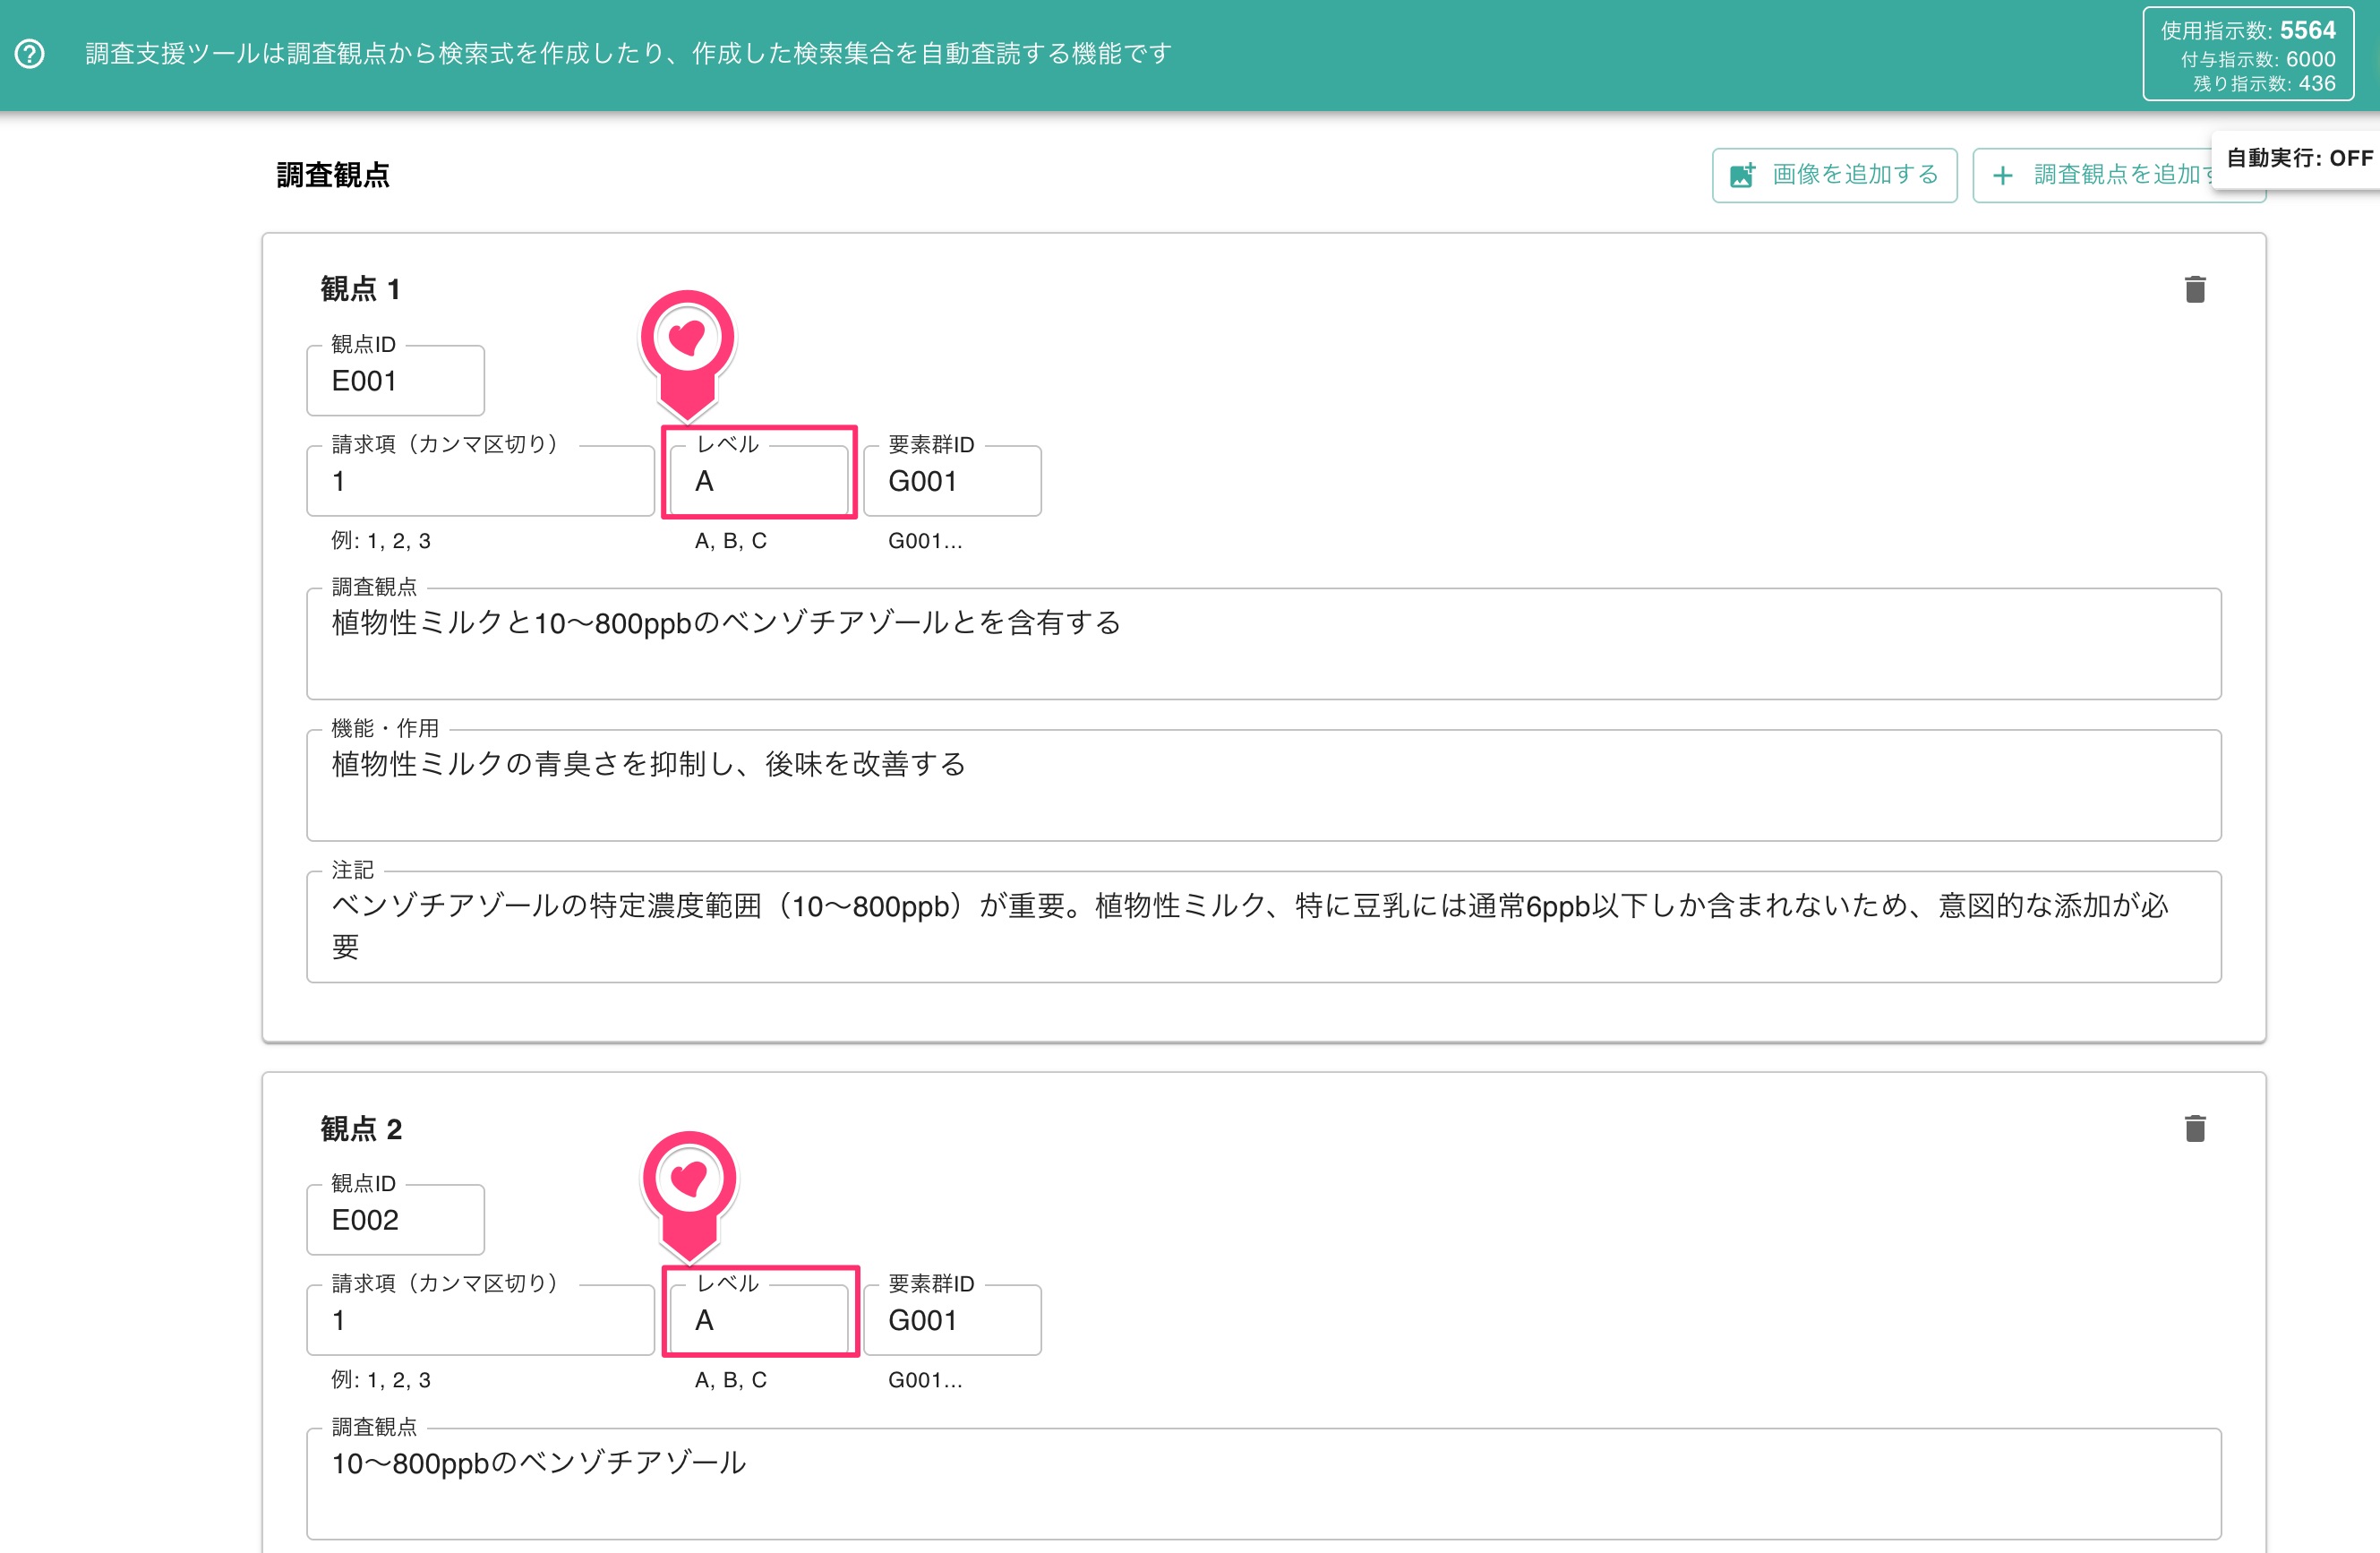Click the banner description 調査支援ツールは調査観点から…
Image resolution: width=2380 pixels, height=1553 pixels.
628,54
